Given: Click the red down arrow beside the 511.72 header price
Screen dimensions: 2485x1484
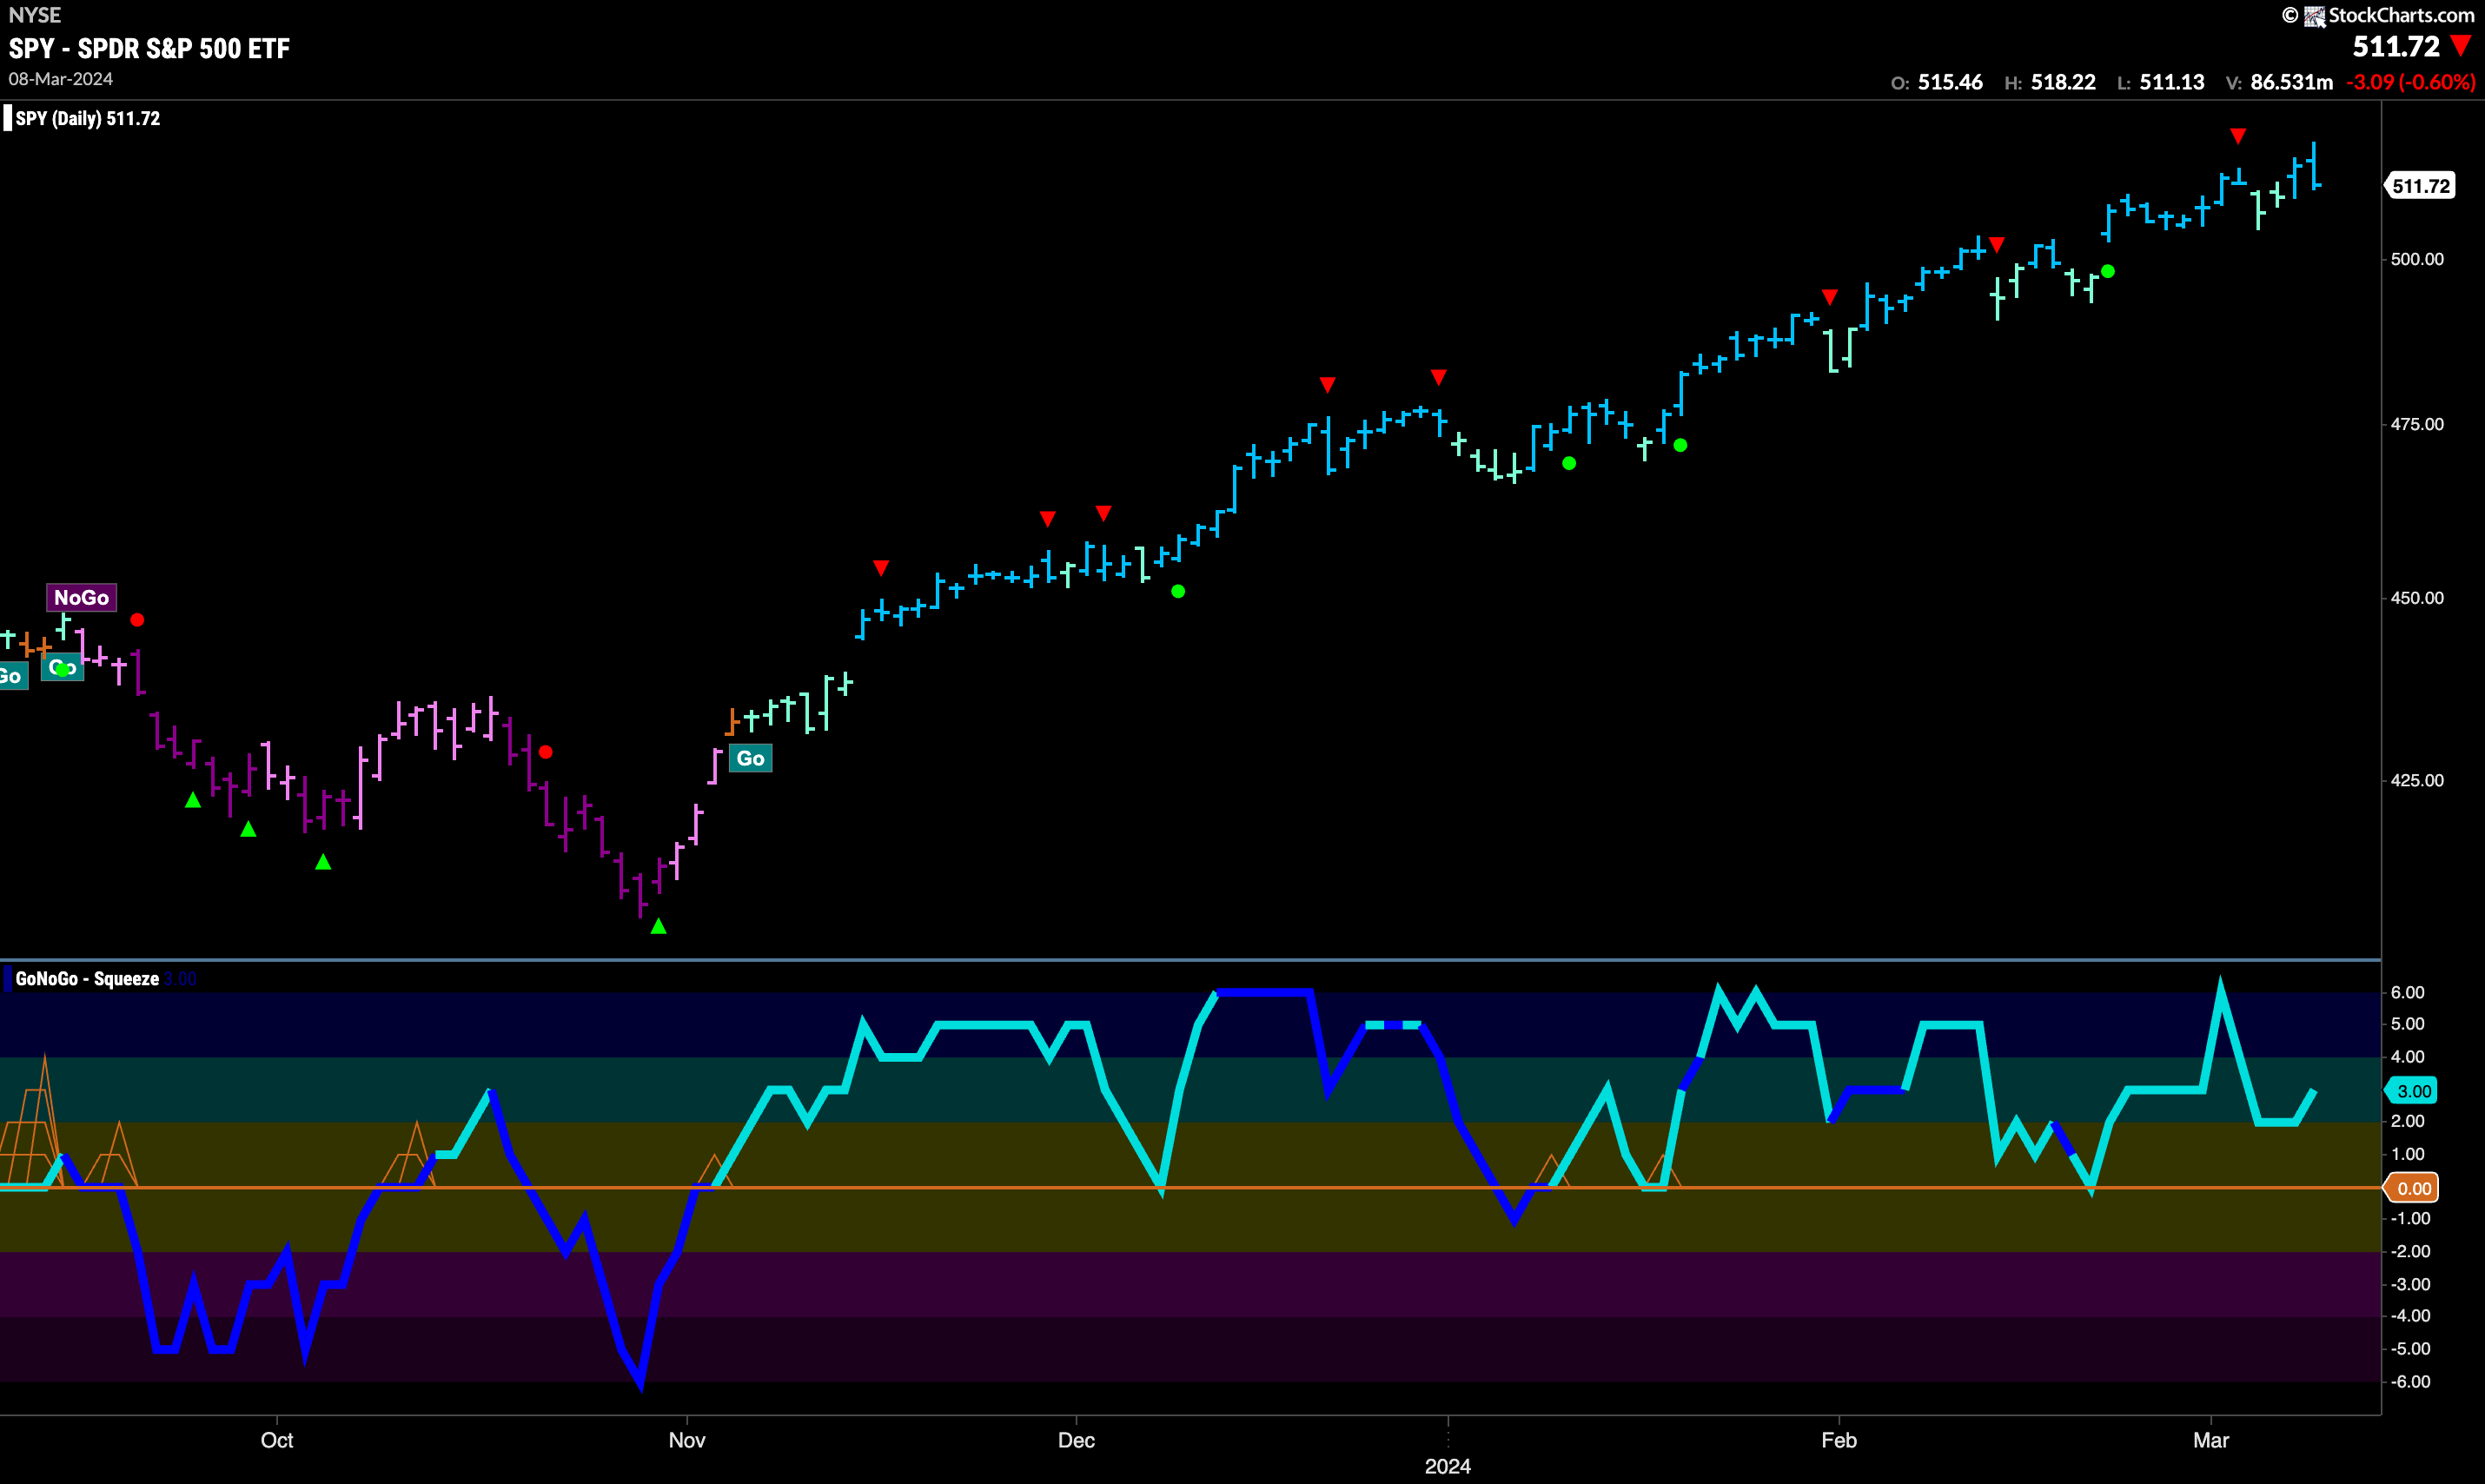Looking at the screenshot, I should point(2461,46).
